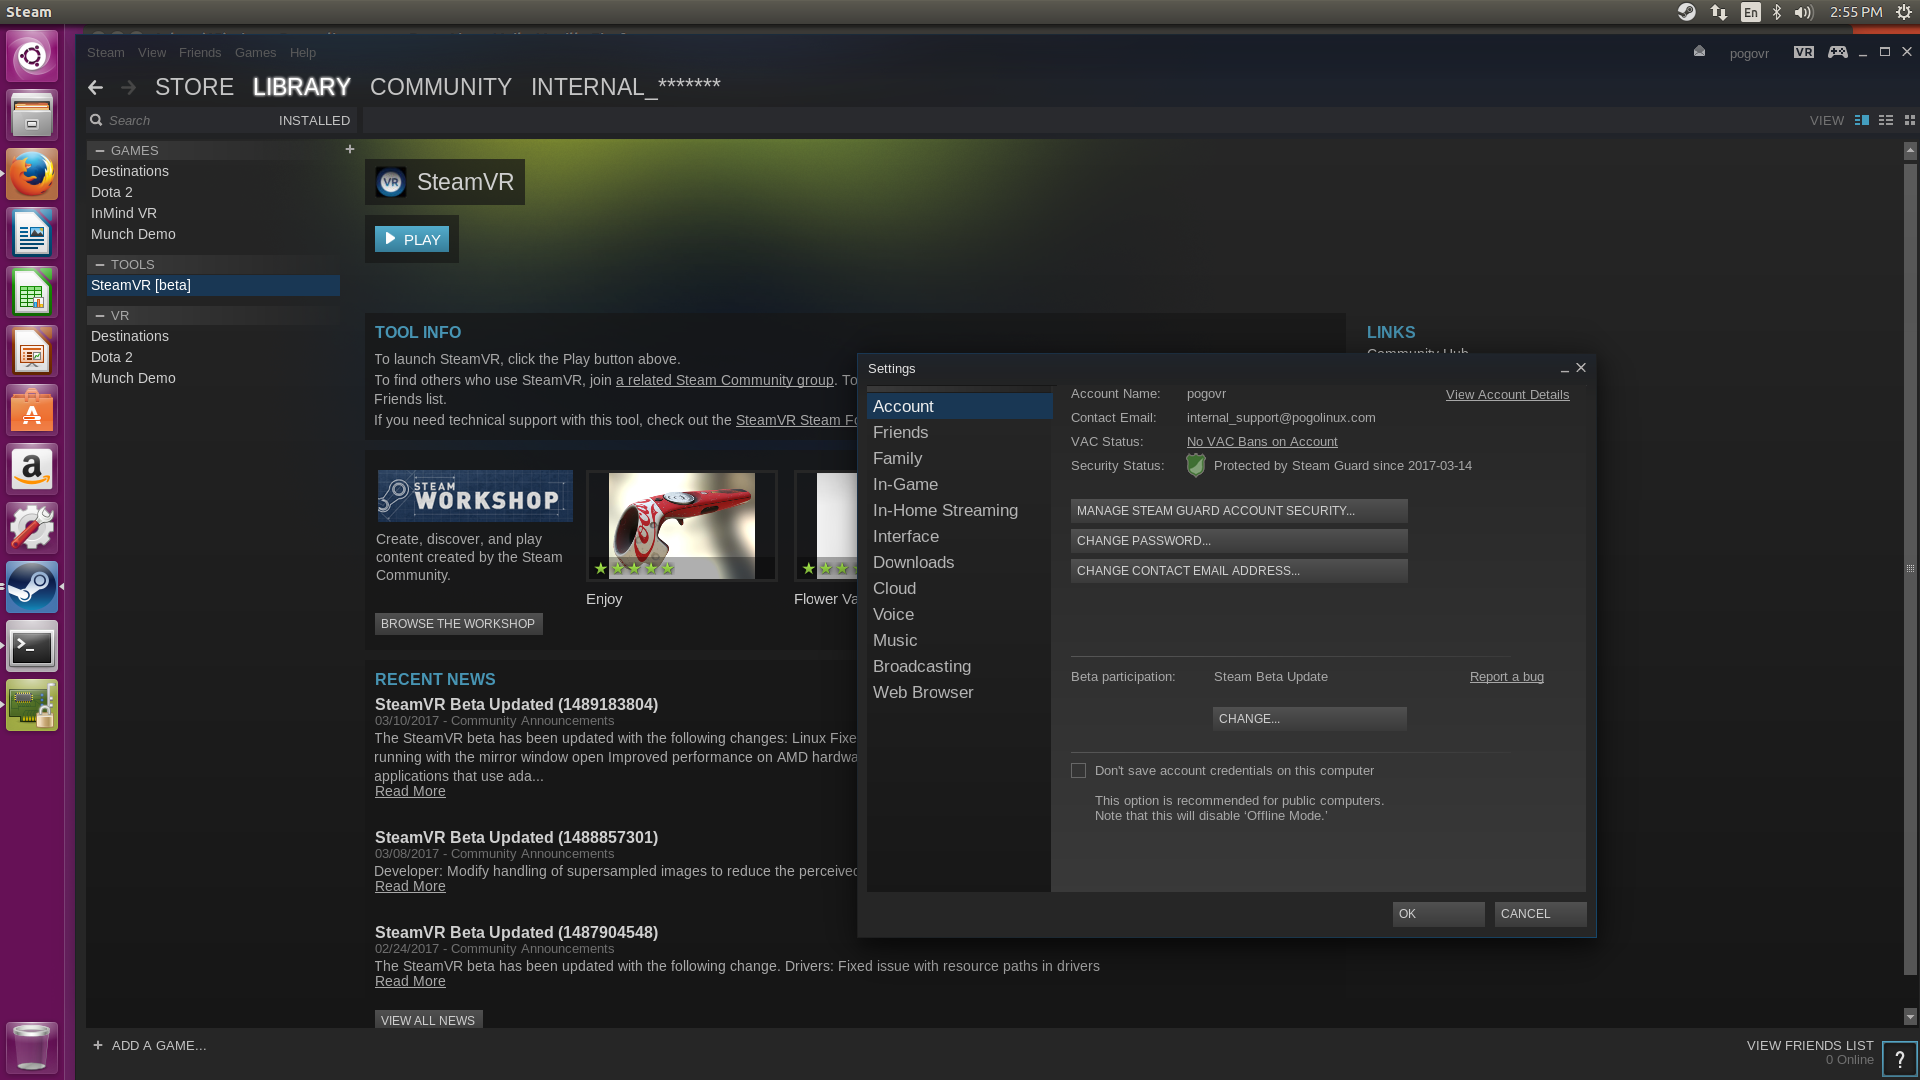Screen dimensions: 1920x1080
Task: Collapse the GAMES category
Action: (100, 150)
